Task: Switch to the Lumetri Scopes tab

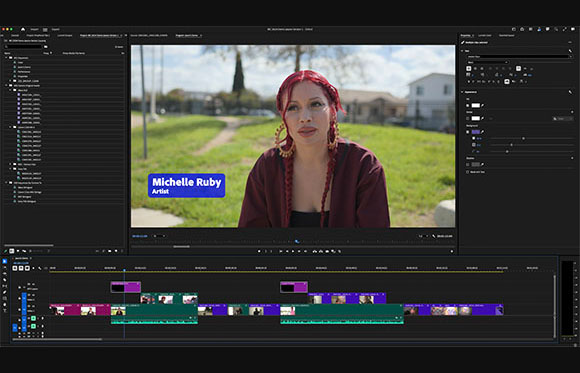Action: pyautogui.click(x=65, y=36)
